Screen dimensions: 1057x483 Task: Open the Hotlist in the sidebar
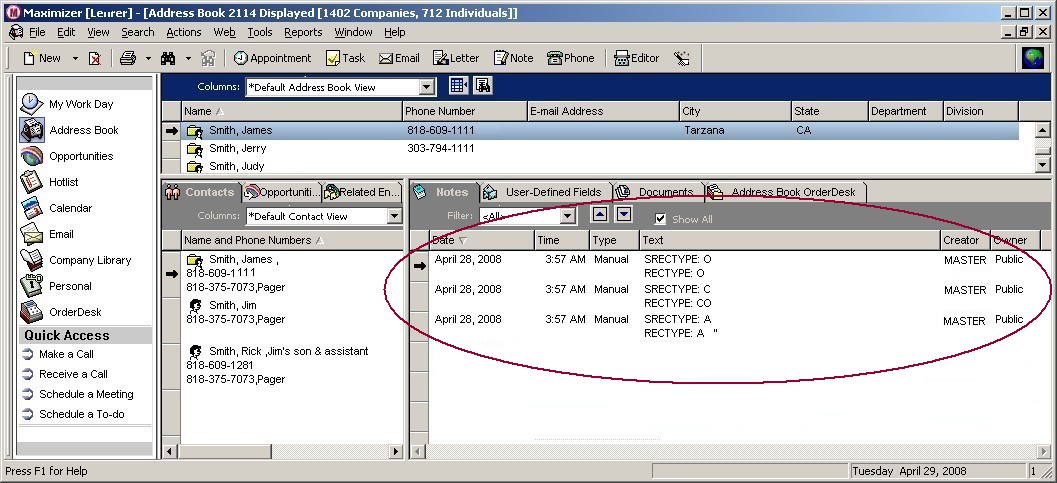pyautogui.click(x=49, y=182)
